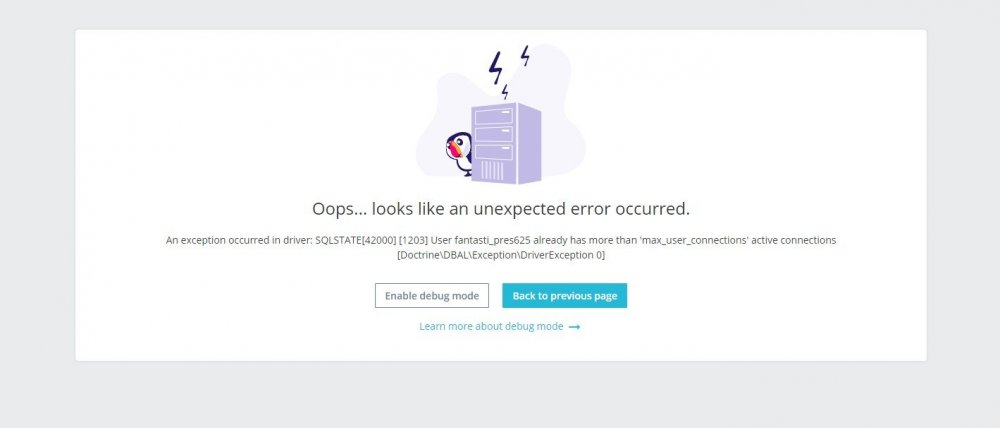Screen dimensions: 1000x428
Task: Click the vent grille at the server bottom
Action: click(x=492, y=170)
